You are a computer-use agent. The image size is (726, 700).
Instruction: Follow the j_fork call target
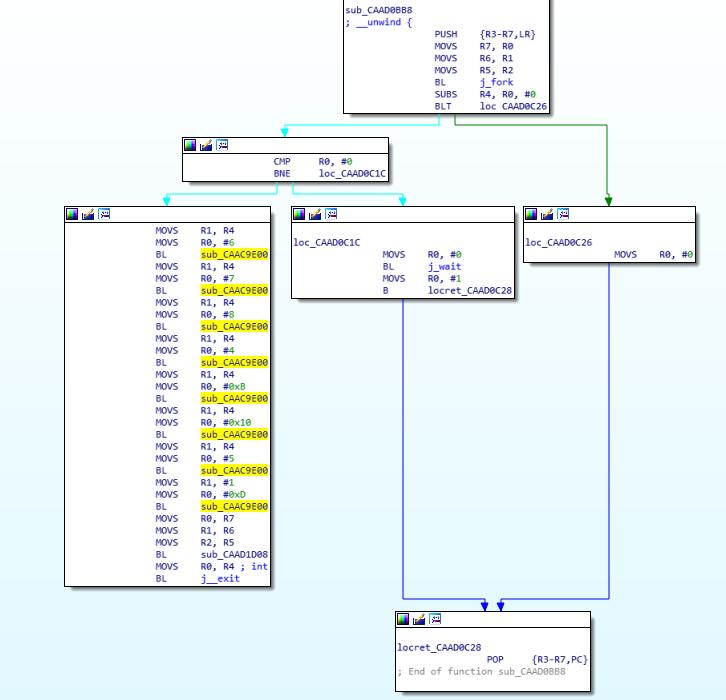tap(496, 82)
